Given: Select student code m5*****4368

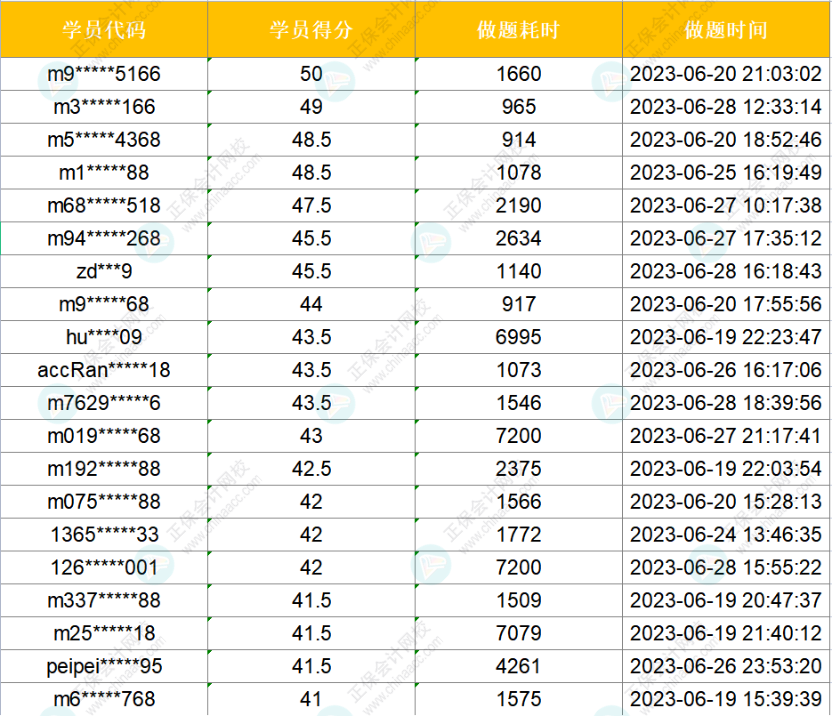Looking at the screenshot, I should (x=104, y=140).
